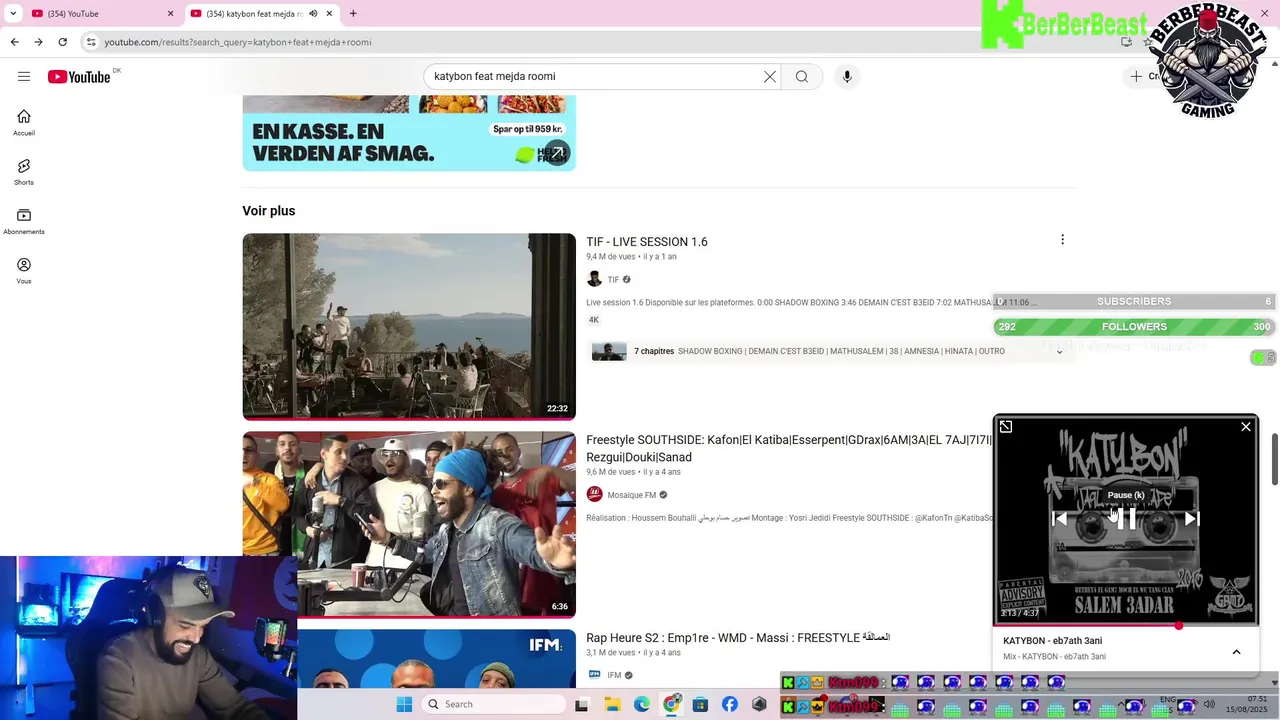Visit the IFM channel link
Viewport: 1280px width, 720px height.
coord(614,675)
